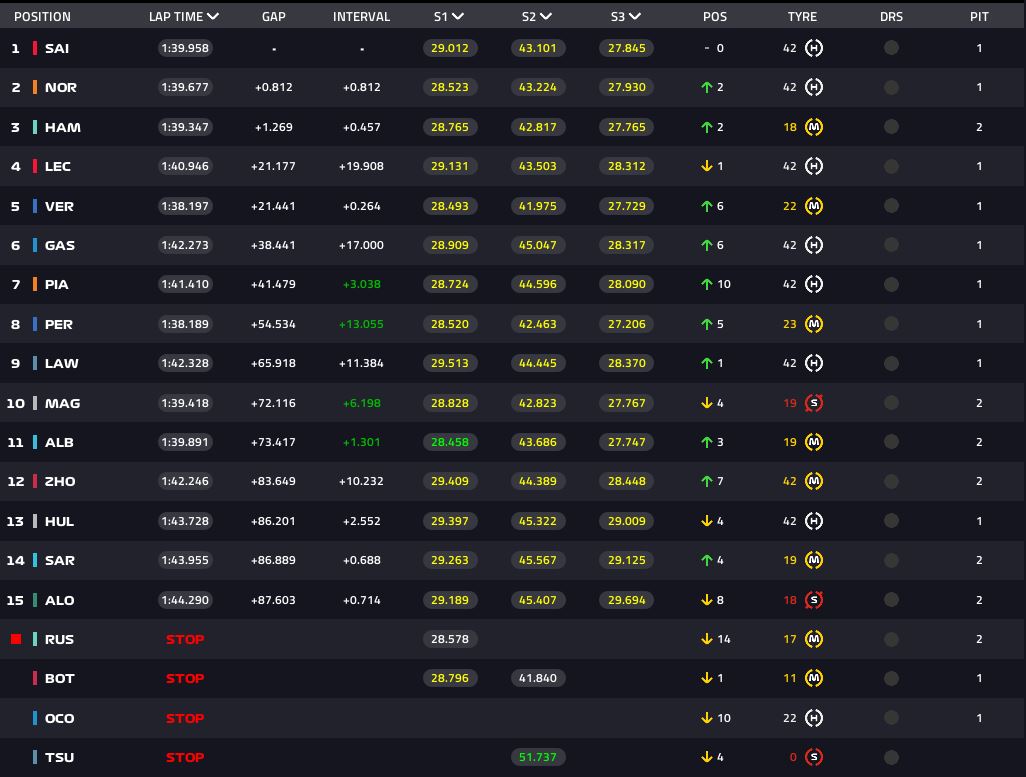This screenshot has width=1026, height=777.
Task: Click Leclerc's red team color bar
Action: click(x=36, y=166)
